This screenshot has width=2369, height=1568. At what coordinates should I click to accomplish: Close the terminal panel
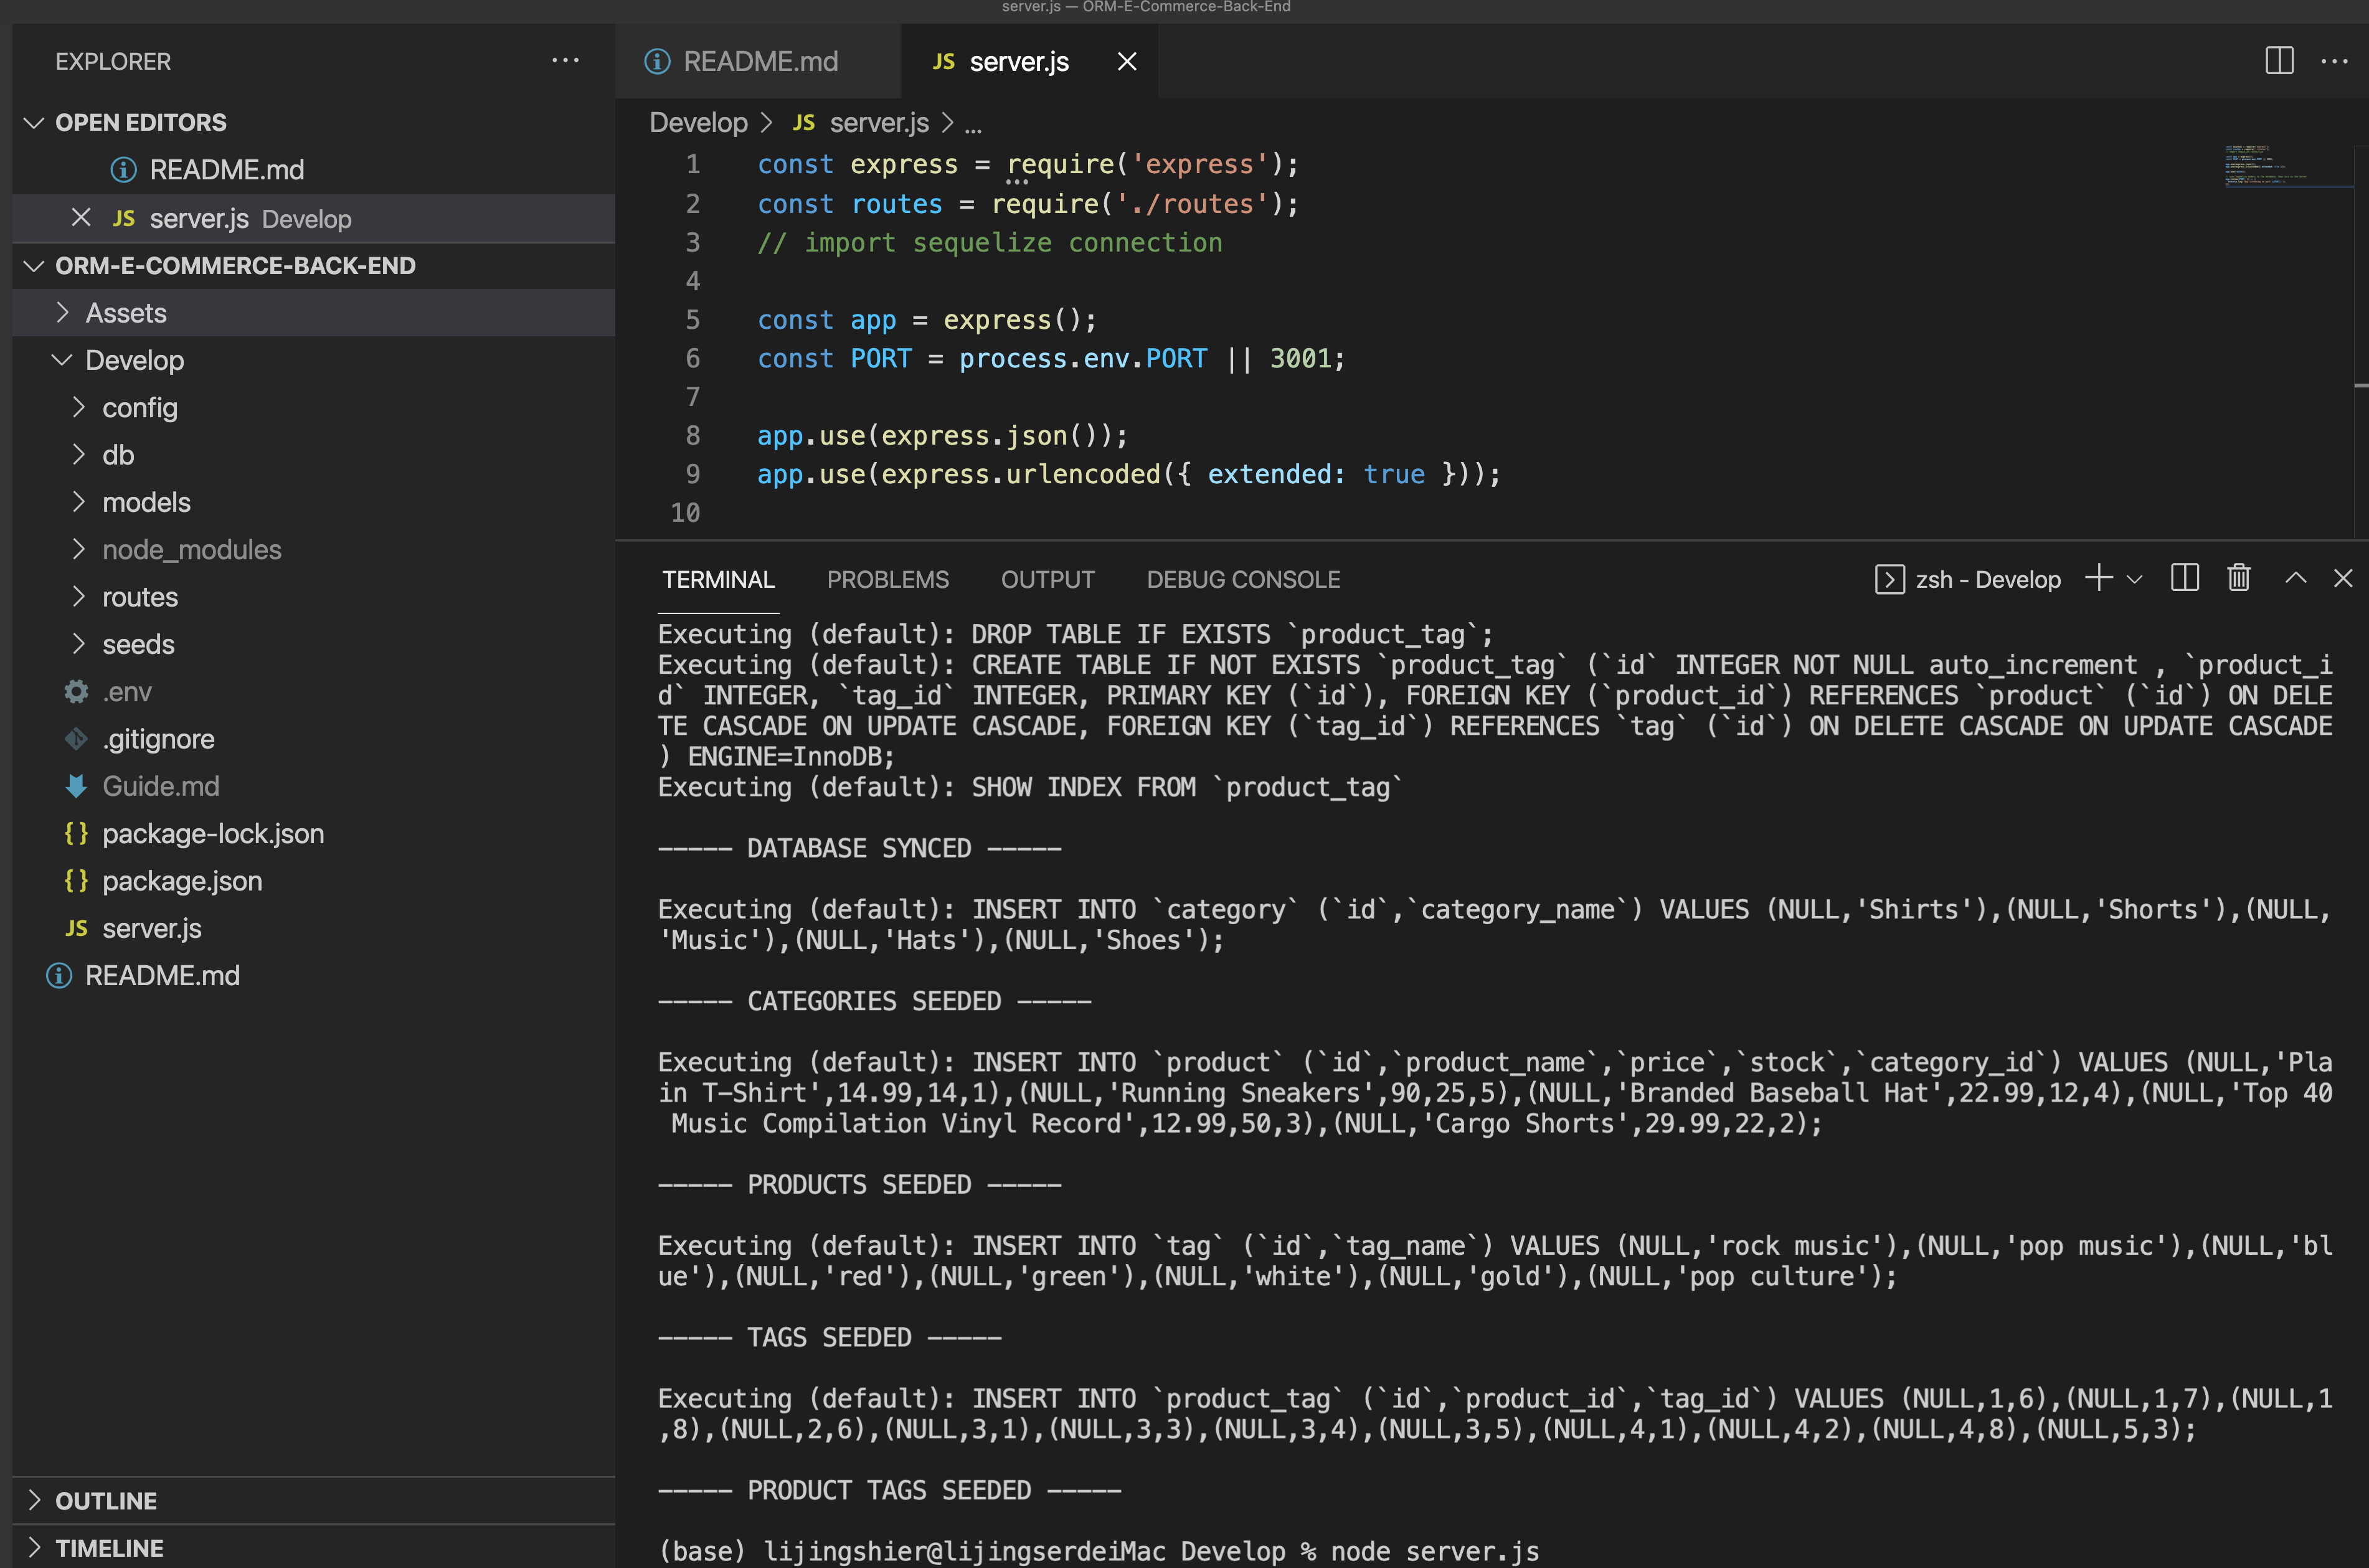[x=2344, y=578]
